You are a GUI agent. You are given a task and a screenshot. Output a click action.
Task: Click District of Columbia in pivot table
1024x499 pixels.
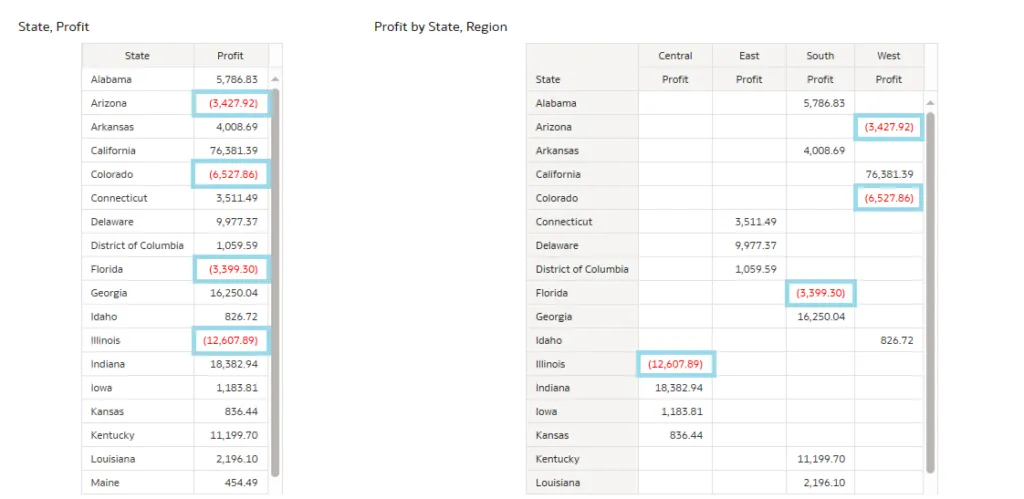pos(582,269)
